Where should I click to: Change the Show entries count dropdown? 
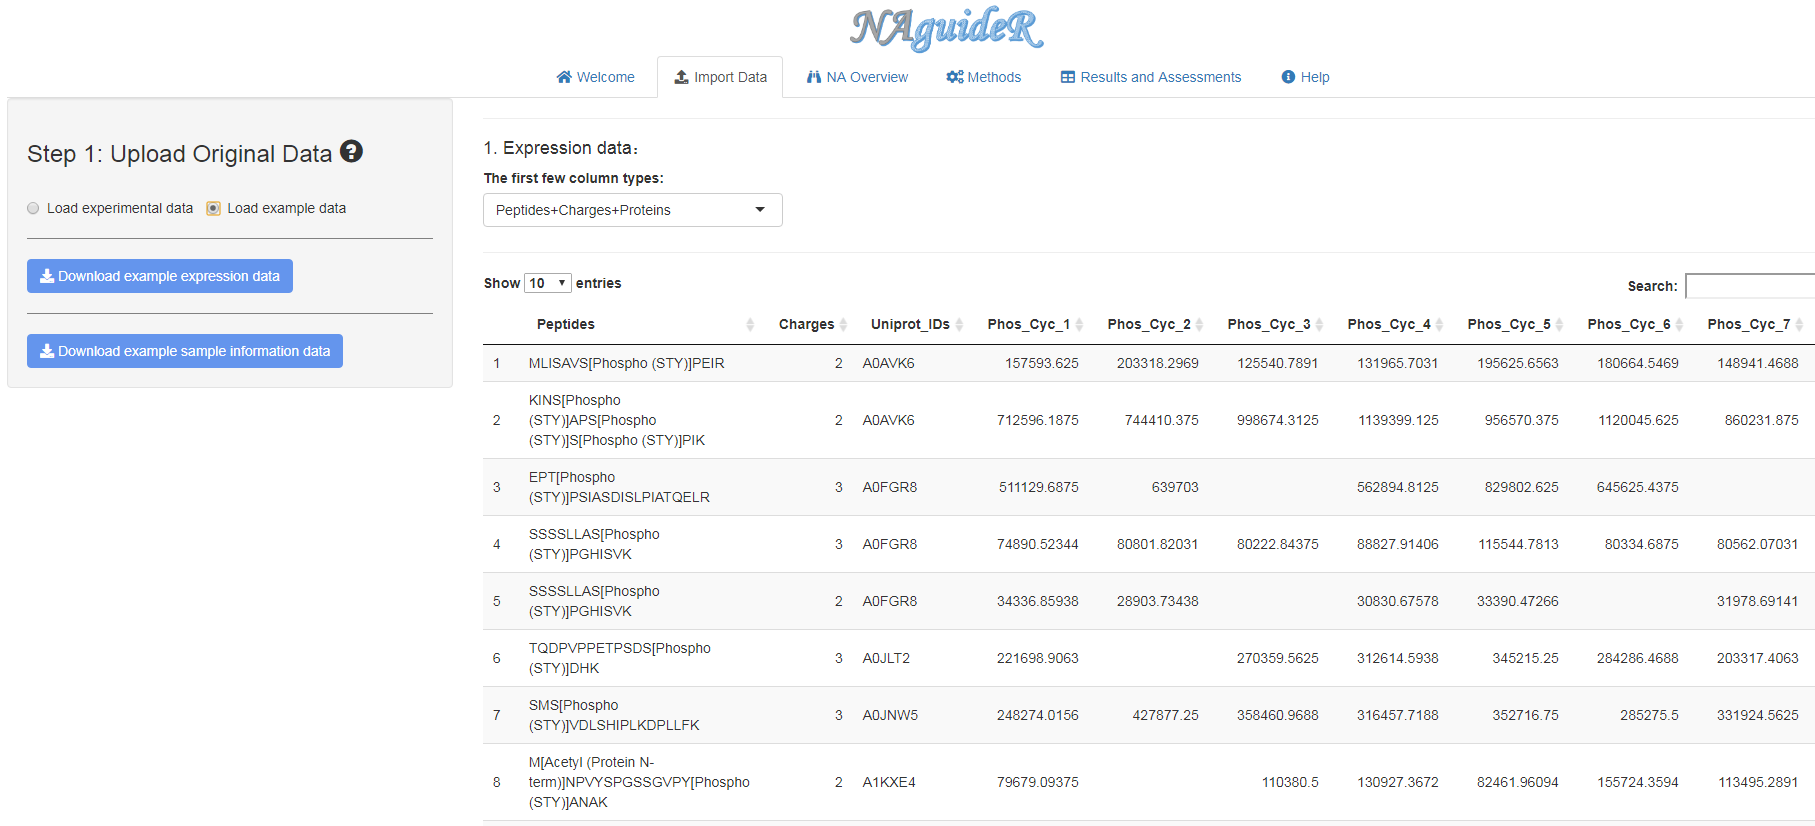(547, 283)
